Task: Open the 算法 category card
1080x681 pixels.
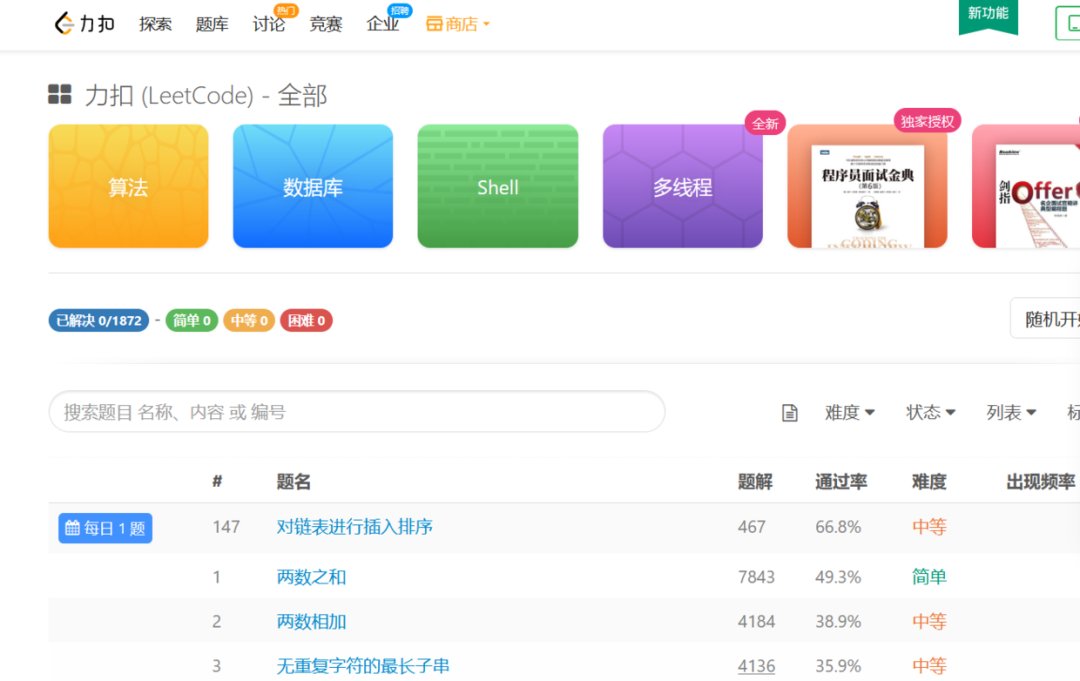Action: [x=128, y=186]
